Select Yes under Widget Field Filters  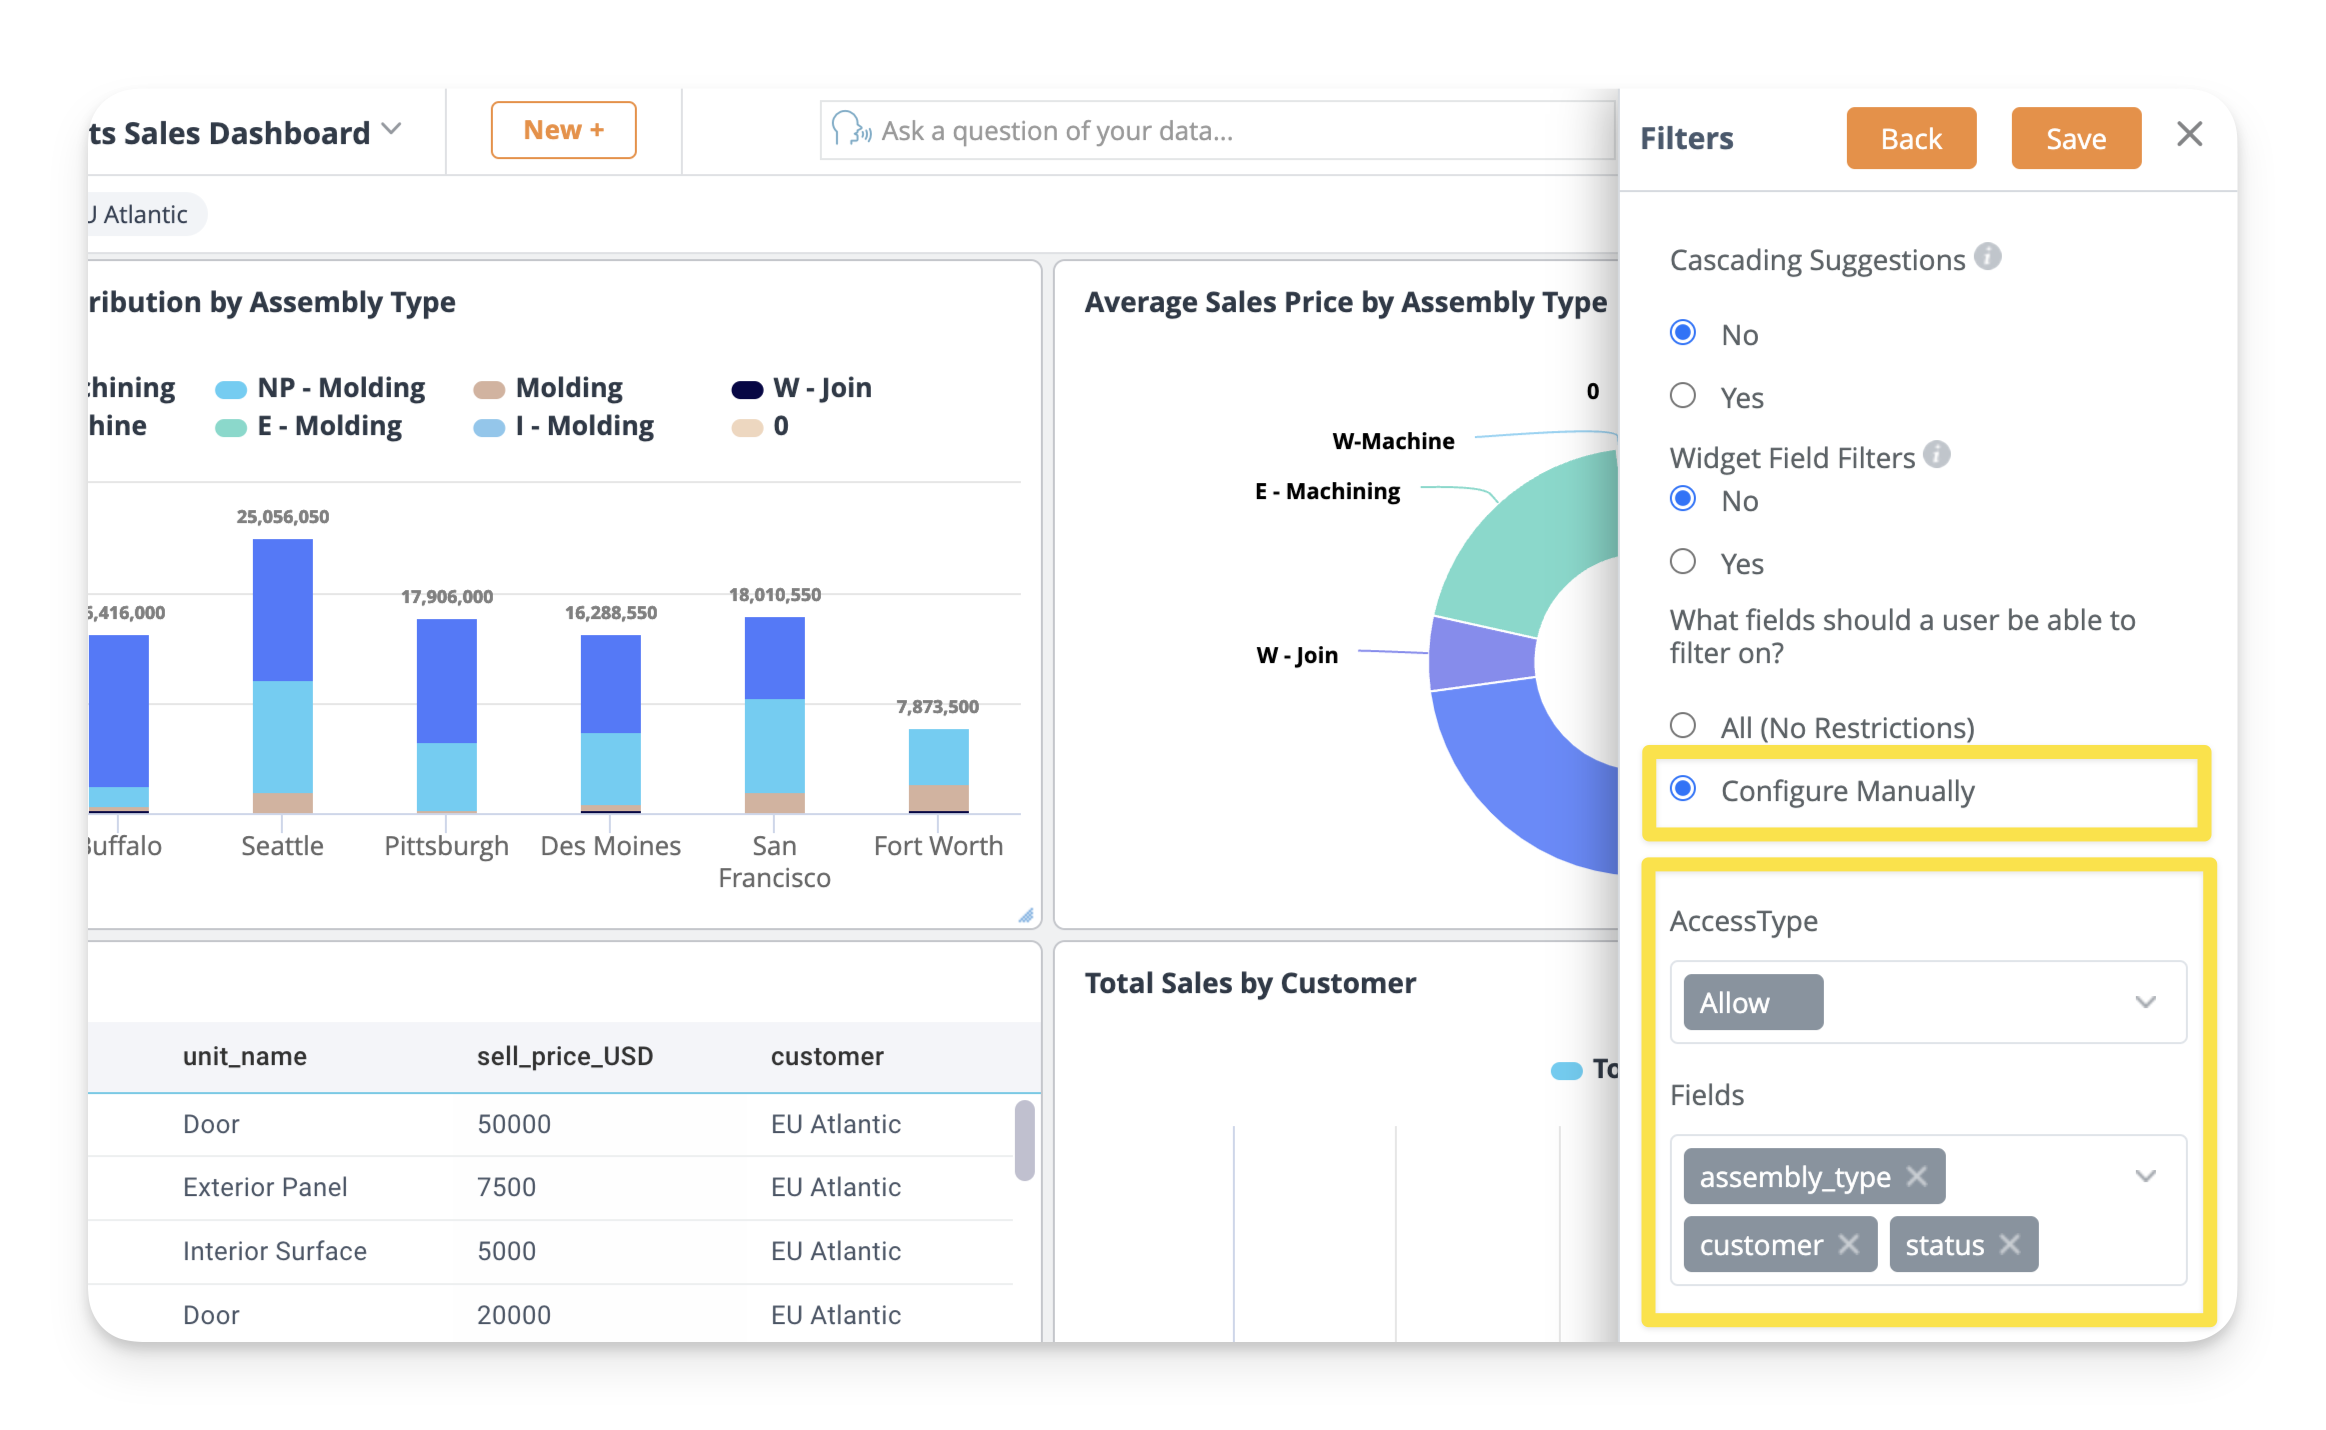pos(1683,562)
